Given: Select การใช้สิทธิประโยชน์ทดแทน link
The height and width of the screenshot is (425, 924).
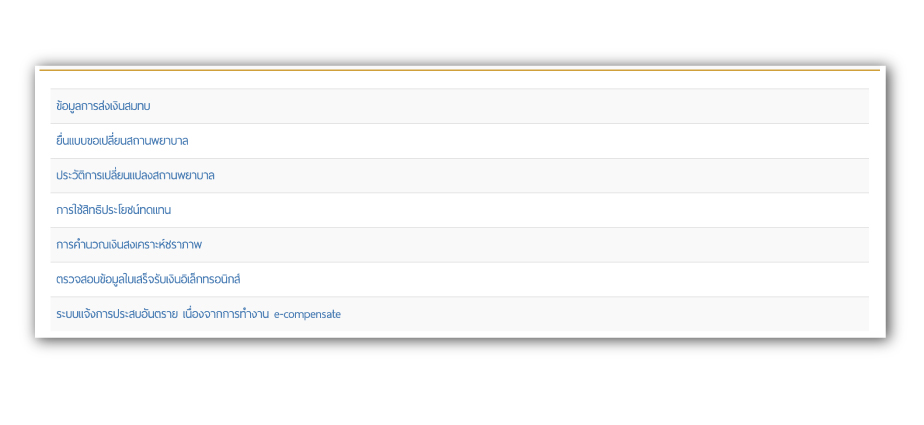Looking at the screenshot, I should (x=113, y=210).
